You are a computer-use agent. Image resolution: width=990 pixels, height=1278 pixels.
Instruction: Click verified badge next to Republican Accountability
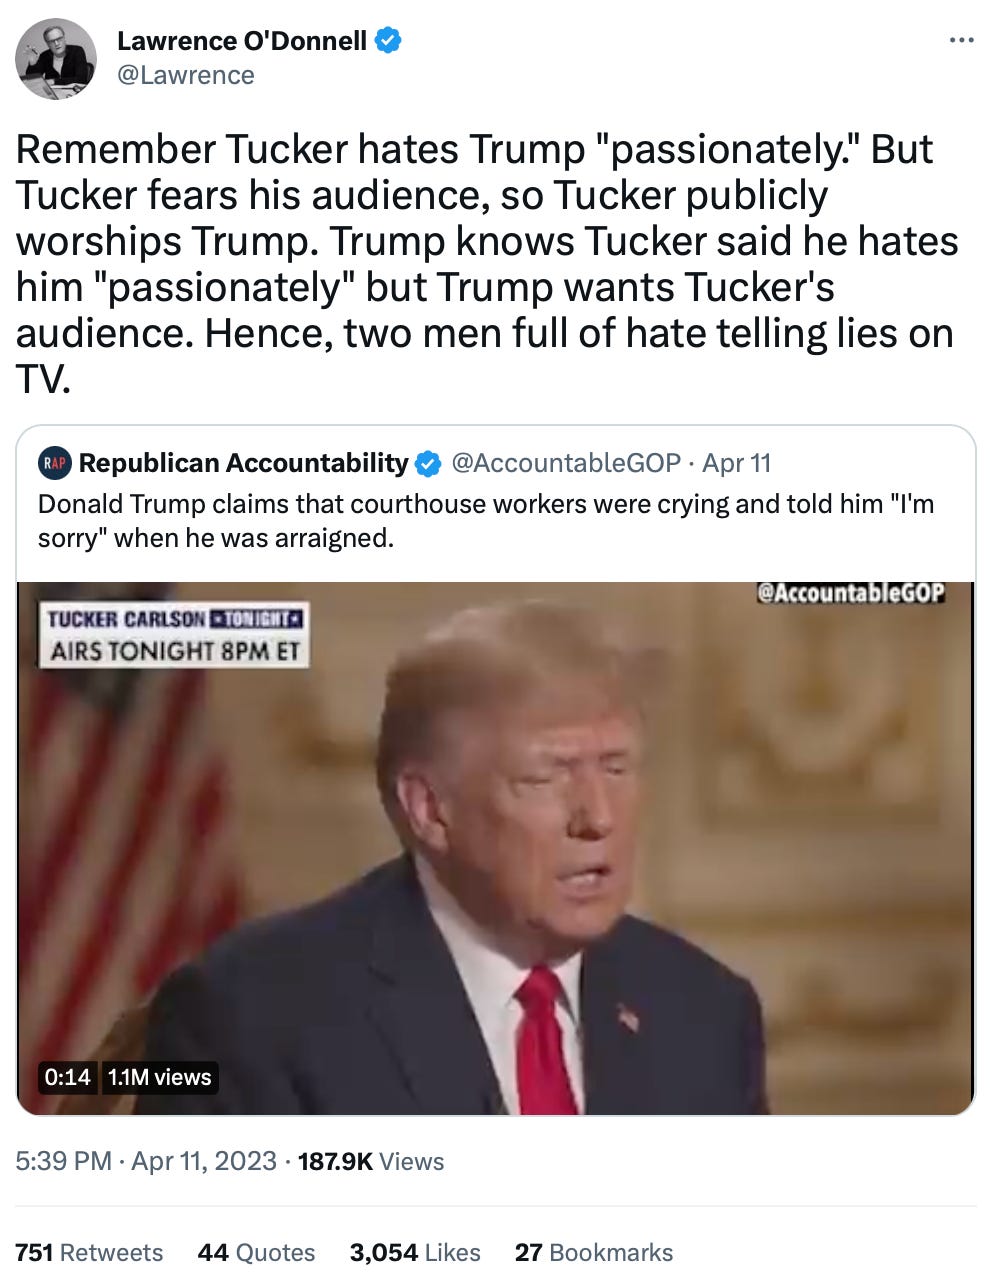pos(428,463)
